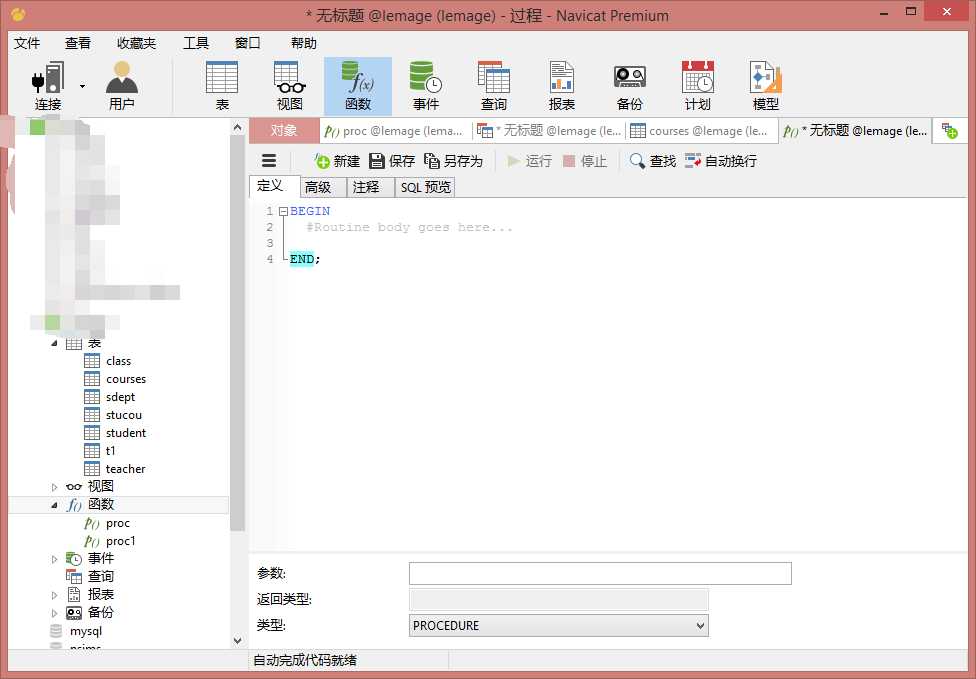The width and height of the screenshot is (976, 679).
Task: Show the 视图 views list
Action: click(x=289, y=86)
